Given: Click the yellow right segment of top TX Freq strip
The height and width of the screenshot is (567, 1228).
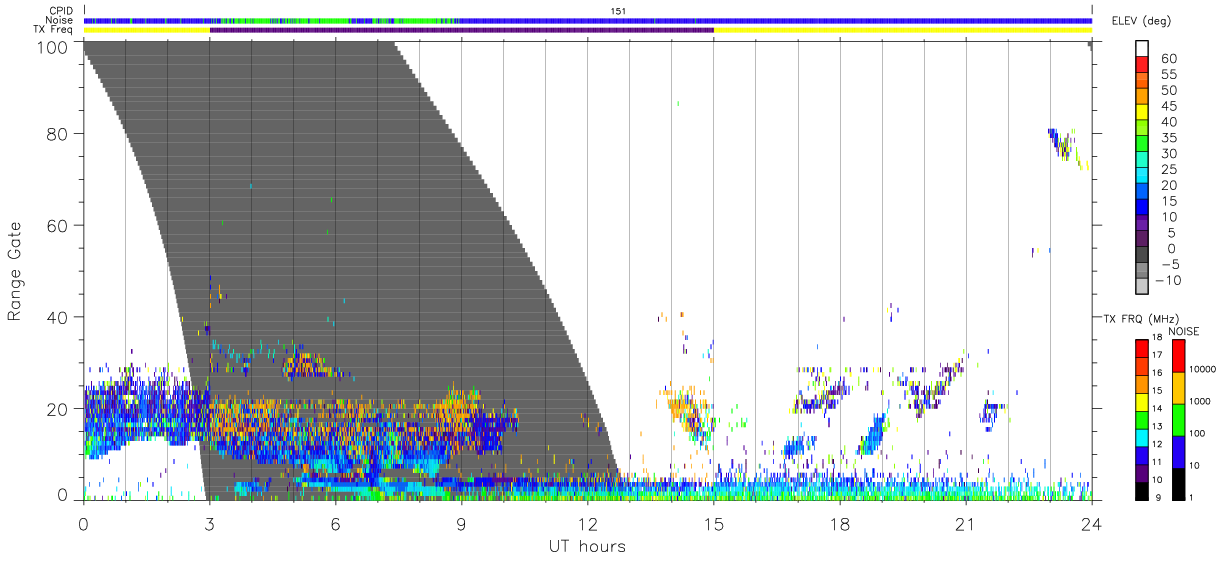Looking at the screenshot, I should 902,30.
